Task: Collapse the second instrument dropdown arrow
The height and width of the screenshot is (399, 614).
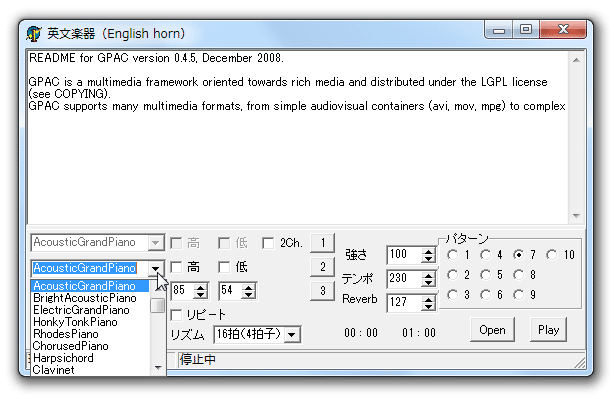Action: (155, 269)
